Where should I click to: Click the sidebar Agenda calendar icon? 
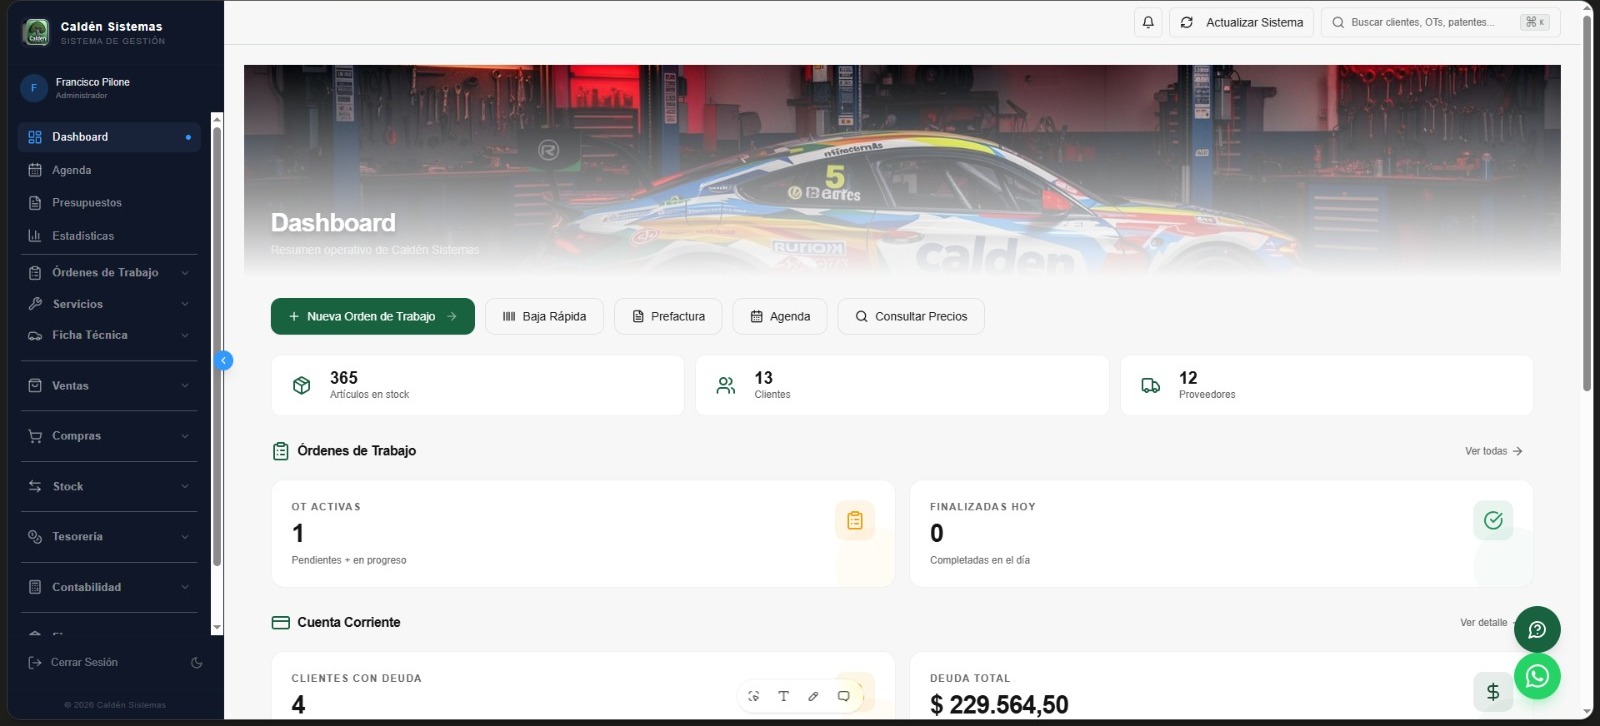[35, 170]
